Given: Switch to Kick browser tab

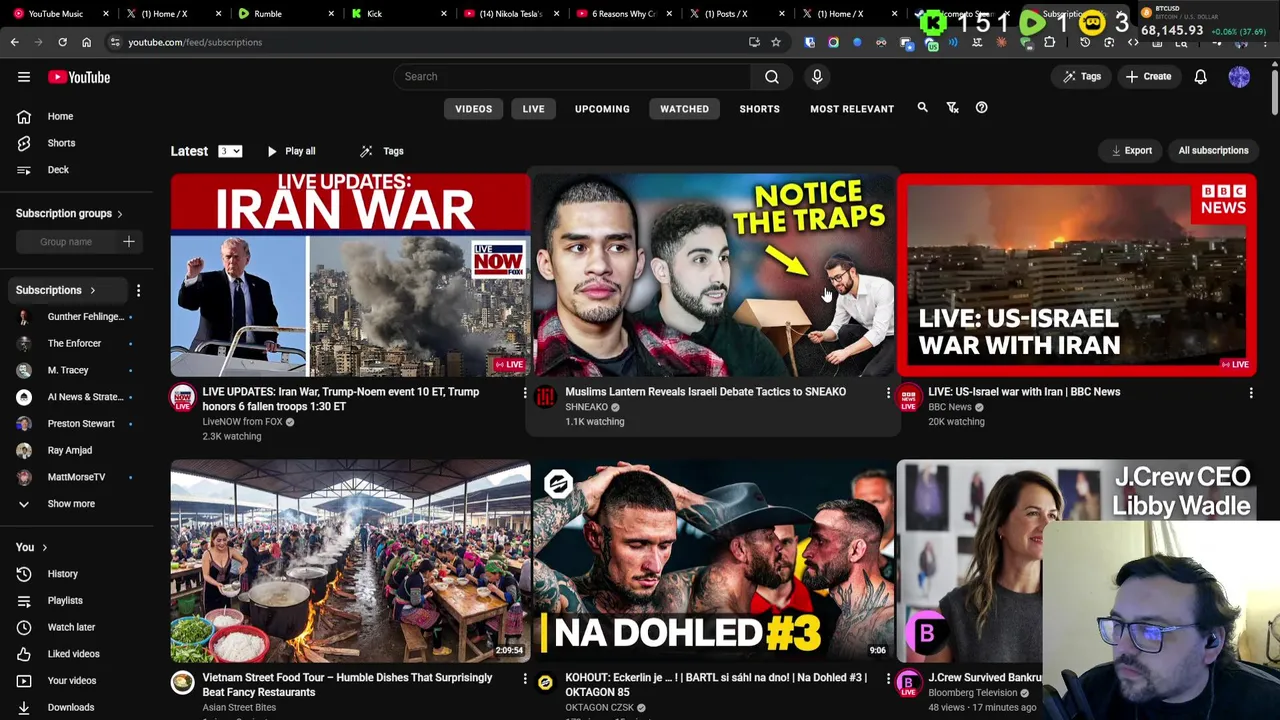Looking at the screenshot, I should 374,14.
